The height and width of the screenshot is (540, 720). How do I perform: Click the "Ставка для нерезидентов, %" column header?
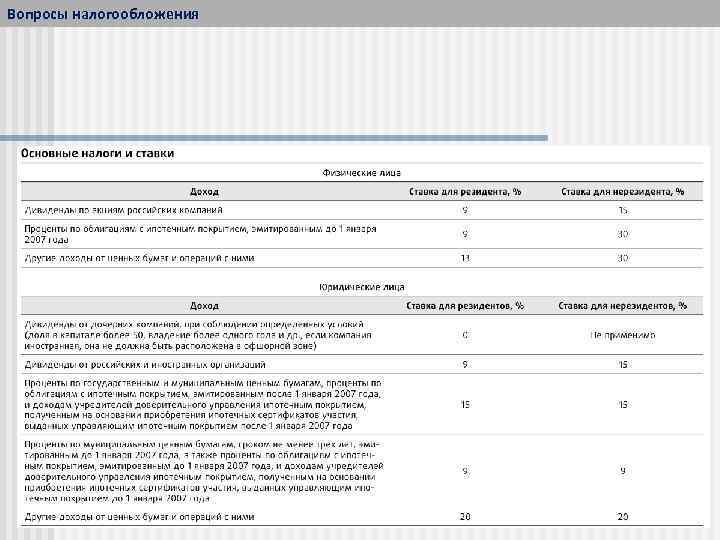(x=623, y=306)
